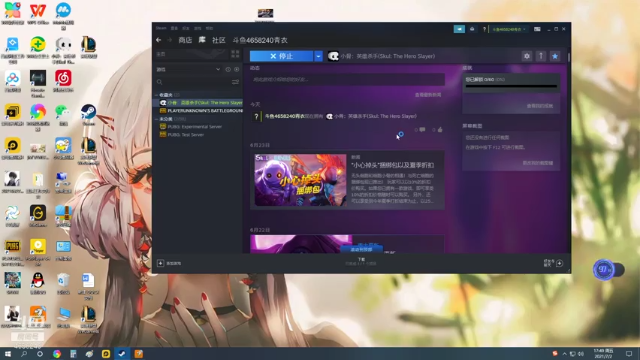Toggle the blue favorite star icon
Image resolution: width=640 pixels, height=360 pixels.
pos(555,56)
